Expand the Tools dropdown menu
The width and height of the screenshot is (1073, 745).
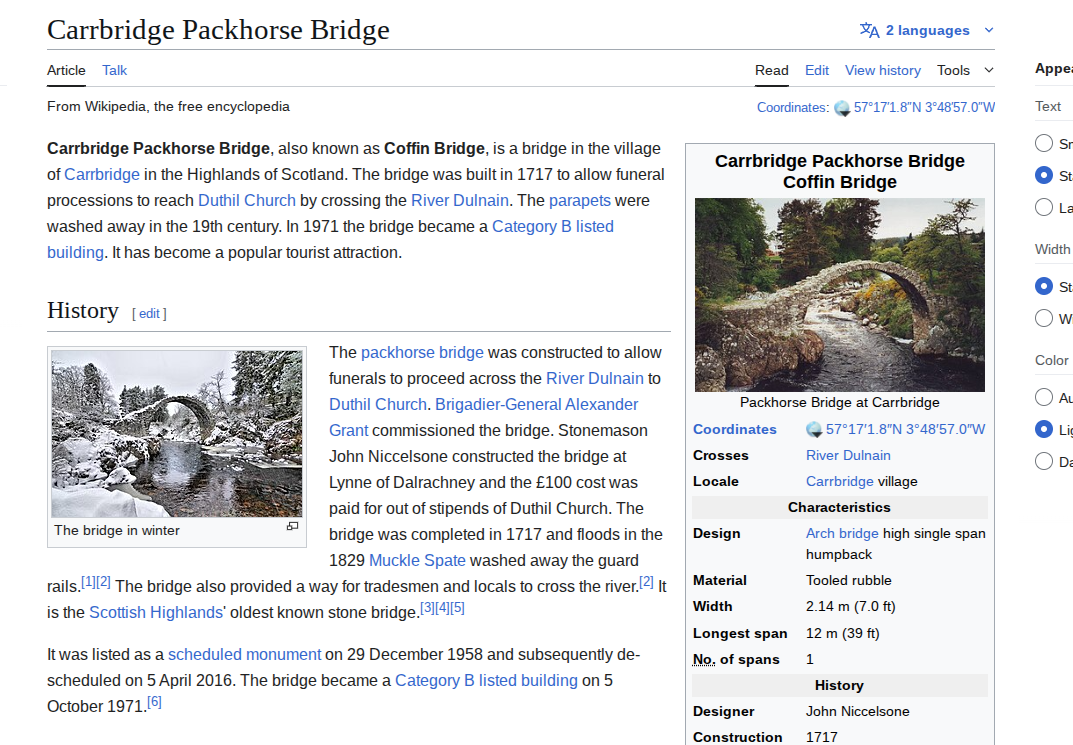965,70
